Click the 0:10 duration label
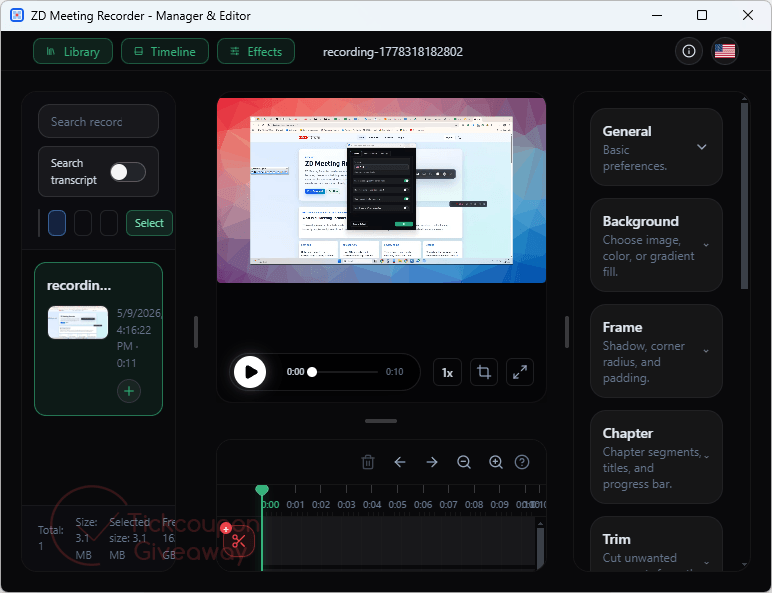The width and height of the screenshot is (772, 593). [394, 372]
